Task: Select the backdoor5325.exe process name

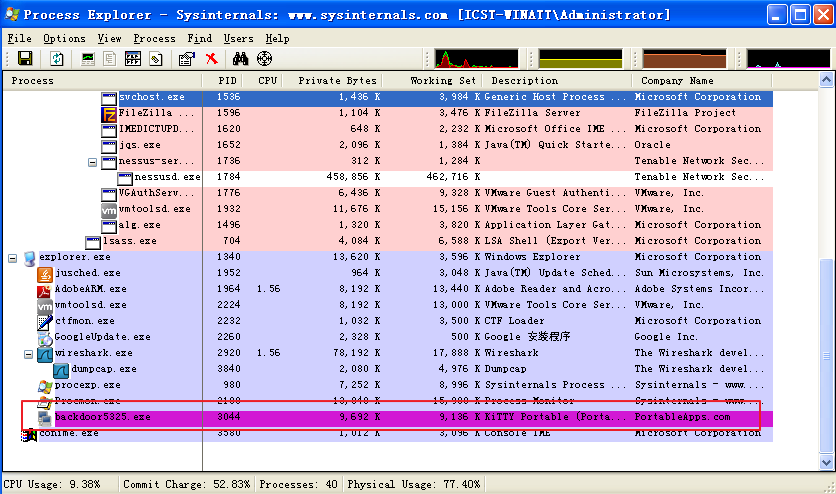Action: coord(103,417)
